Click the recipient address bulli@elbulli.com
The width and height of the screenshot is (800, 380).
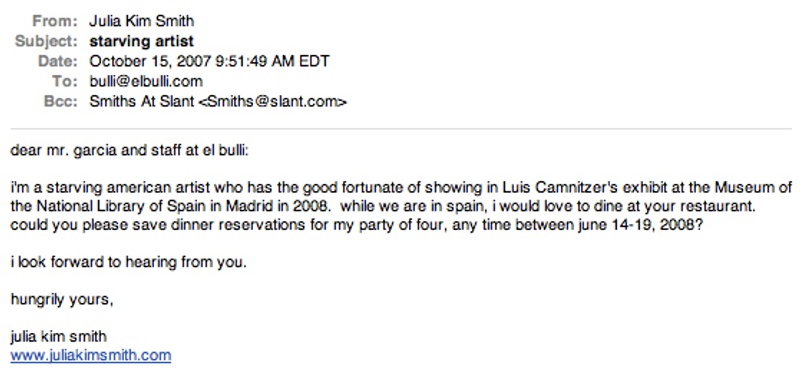pos(146,81)
